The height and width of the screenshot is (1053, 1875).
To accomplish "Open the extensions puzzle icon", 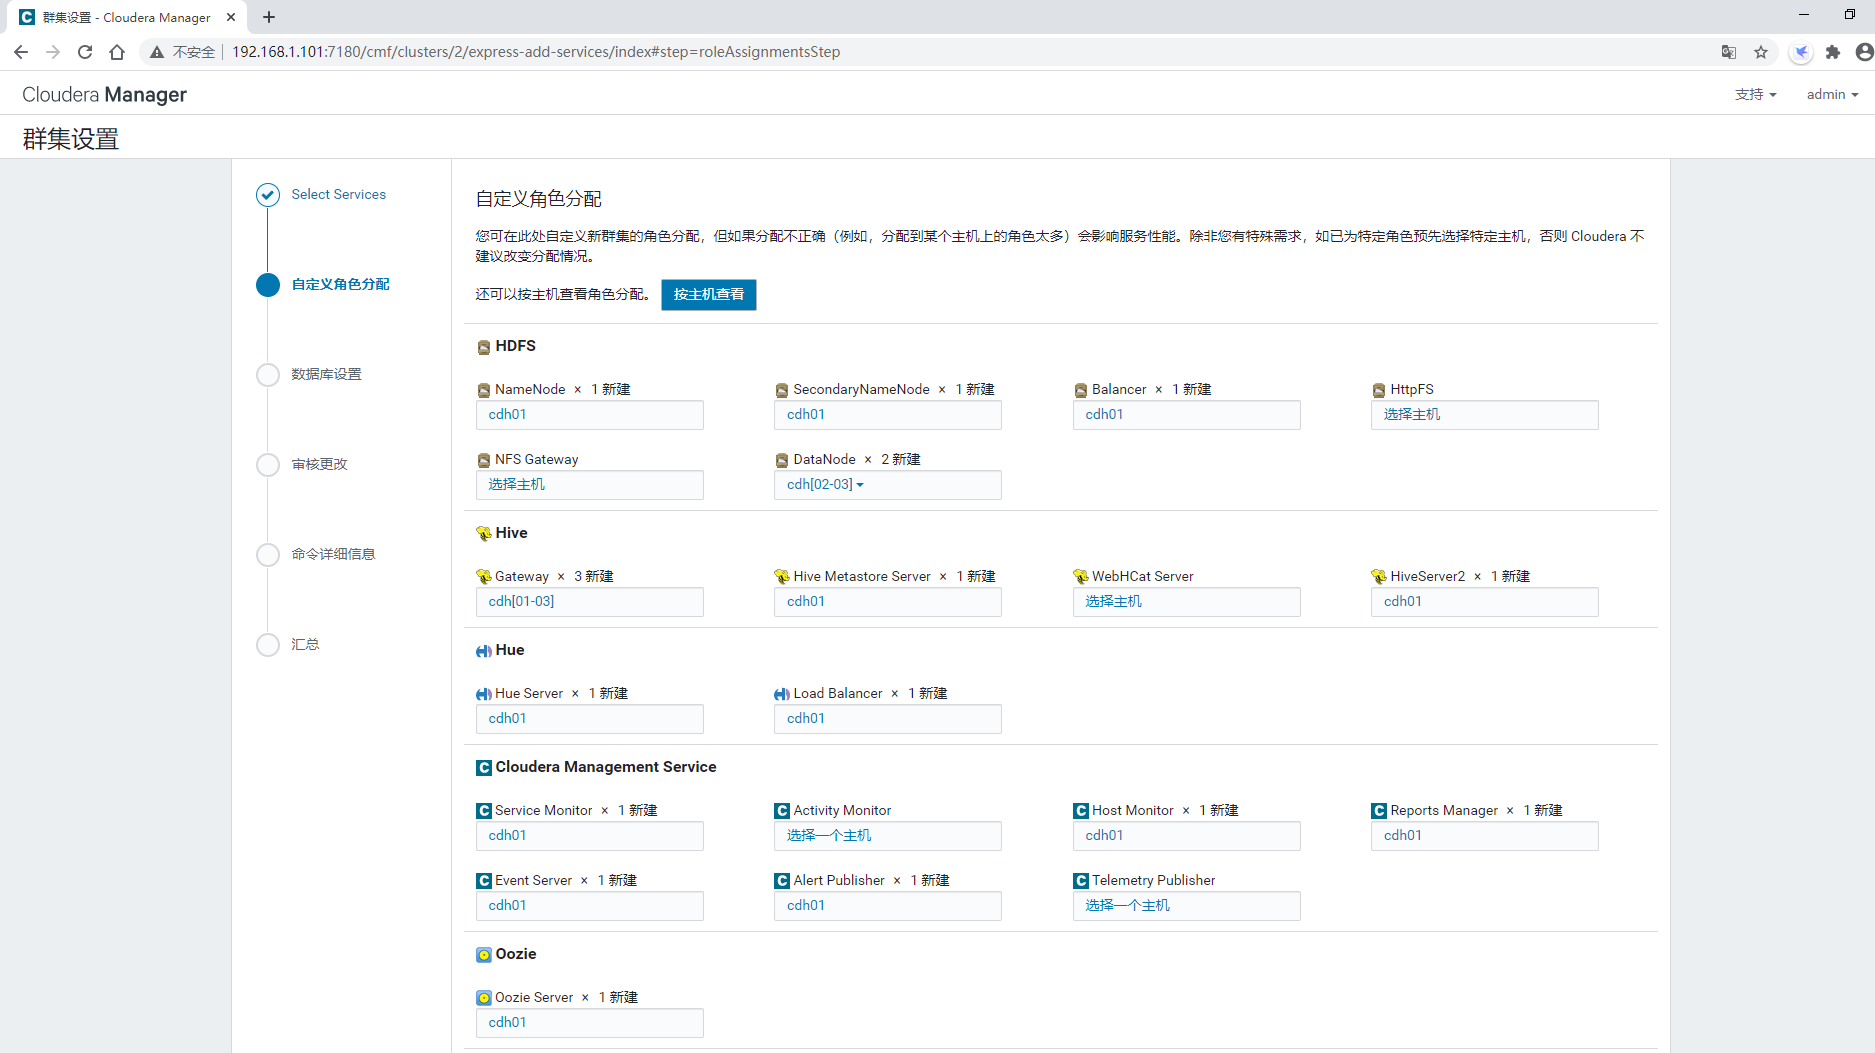I will coord(1833,52).
